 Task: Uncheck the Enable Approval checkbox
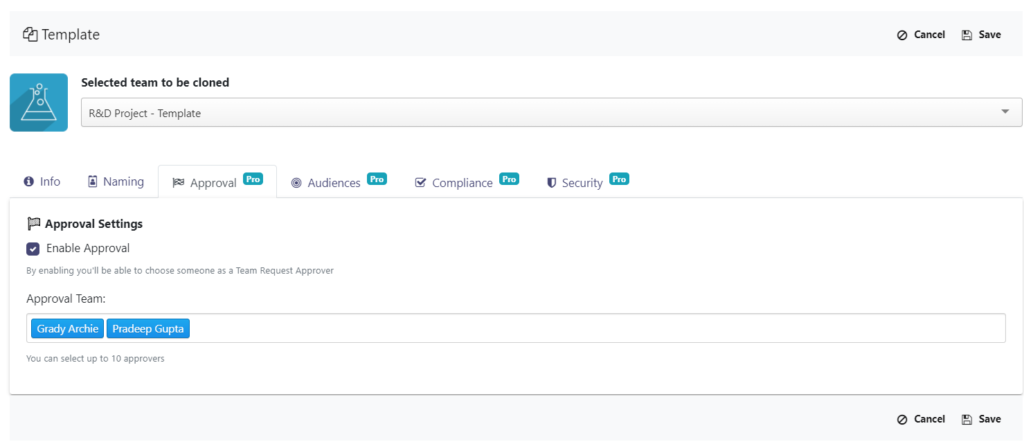pos(33,249)
